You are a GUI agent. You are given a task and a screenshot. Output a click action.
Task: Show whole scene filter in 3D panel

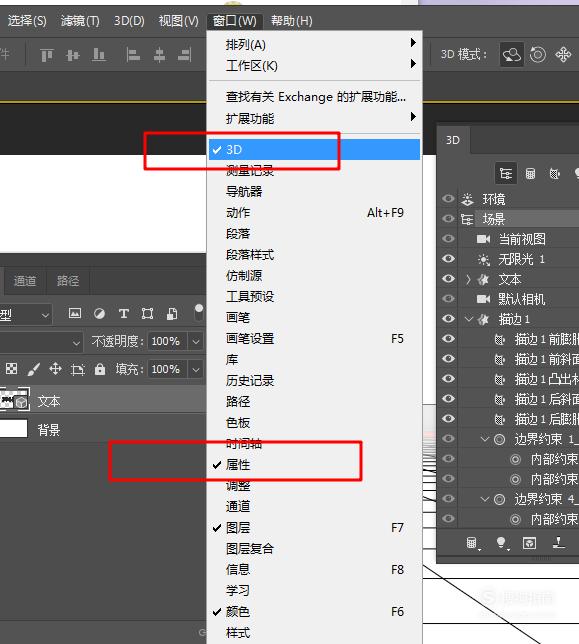click(x=506, y=174)
